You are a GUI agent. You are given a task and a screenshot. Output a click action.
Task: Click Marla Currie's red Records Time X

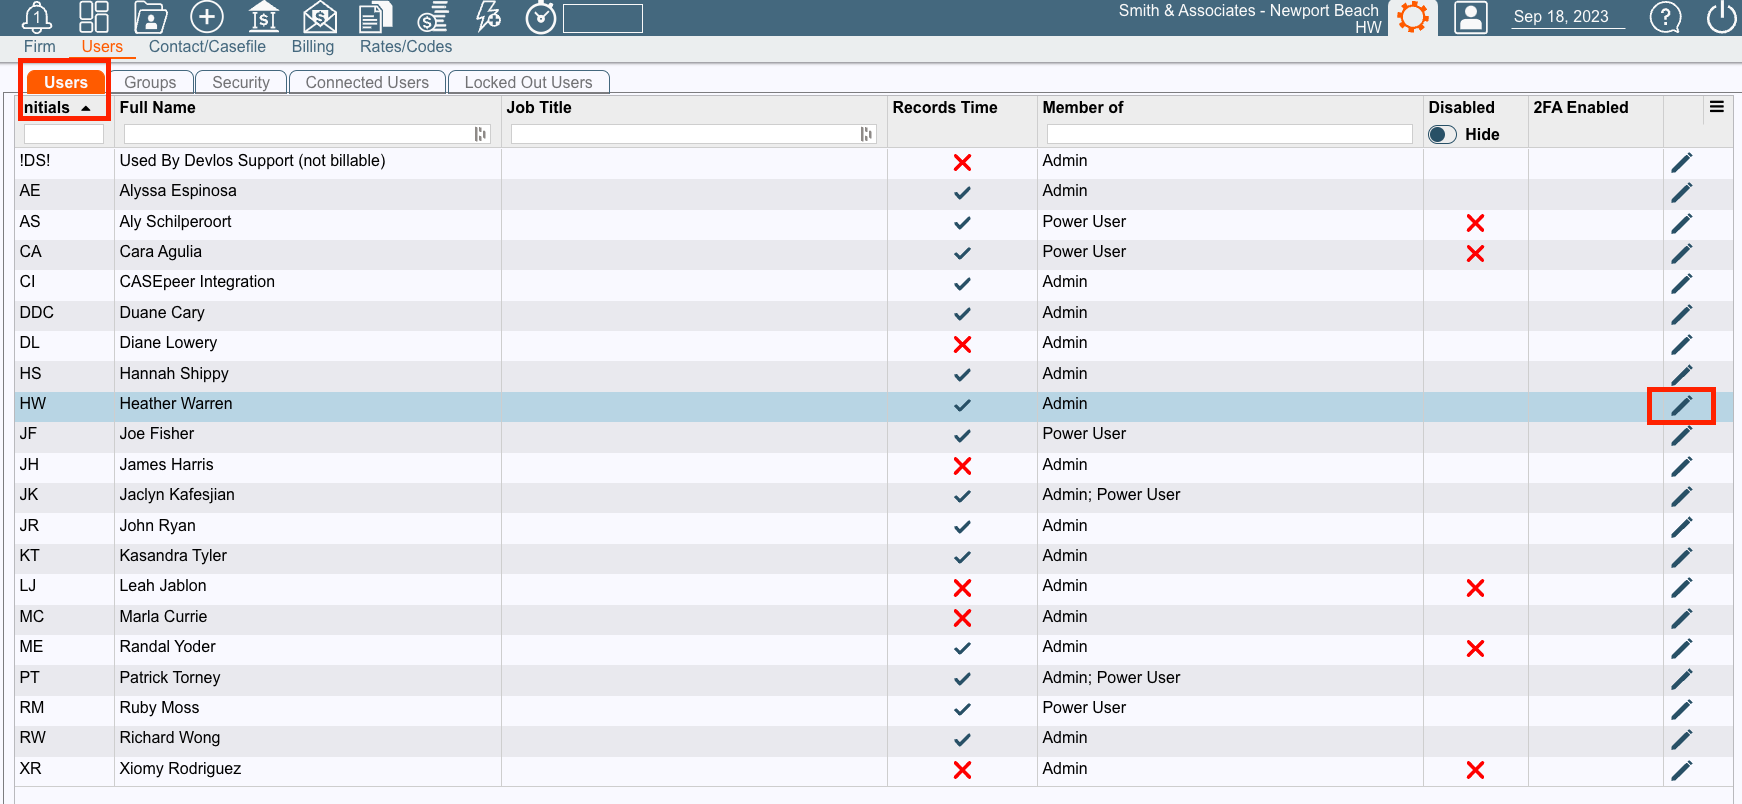(x=962, y=618)
